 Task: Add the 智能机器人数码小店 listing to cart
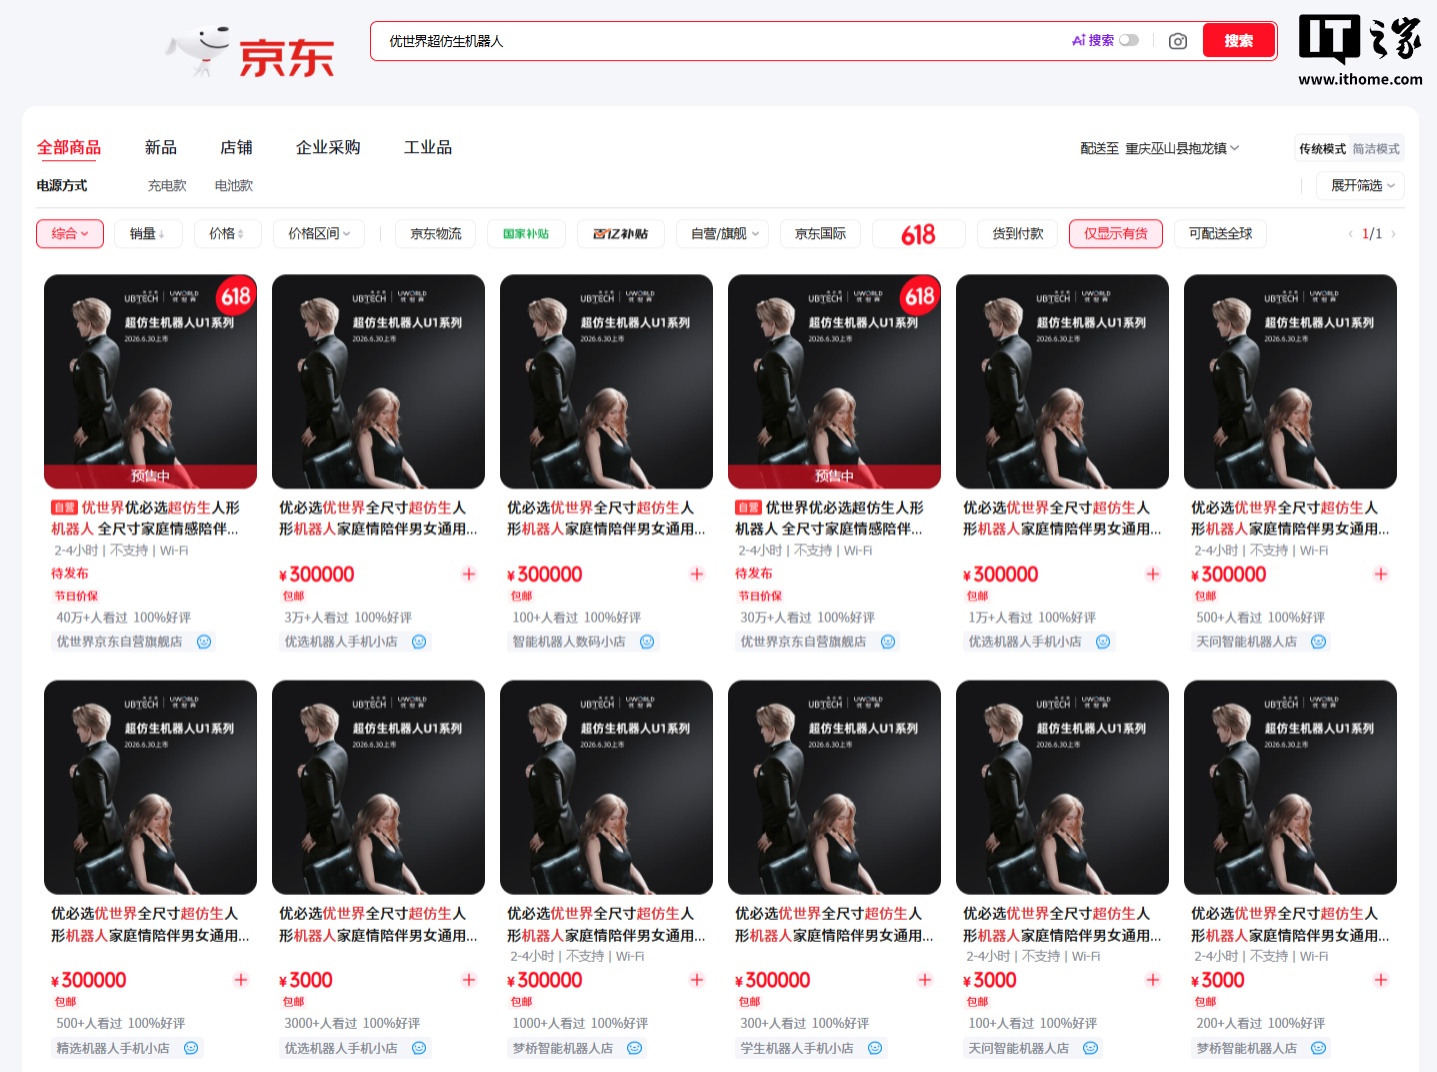(x=697, y=574)
